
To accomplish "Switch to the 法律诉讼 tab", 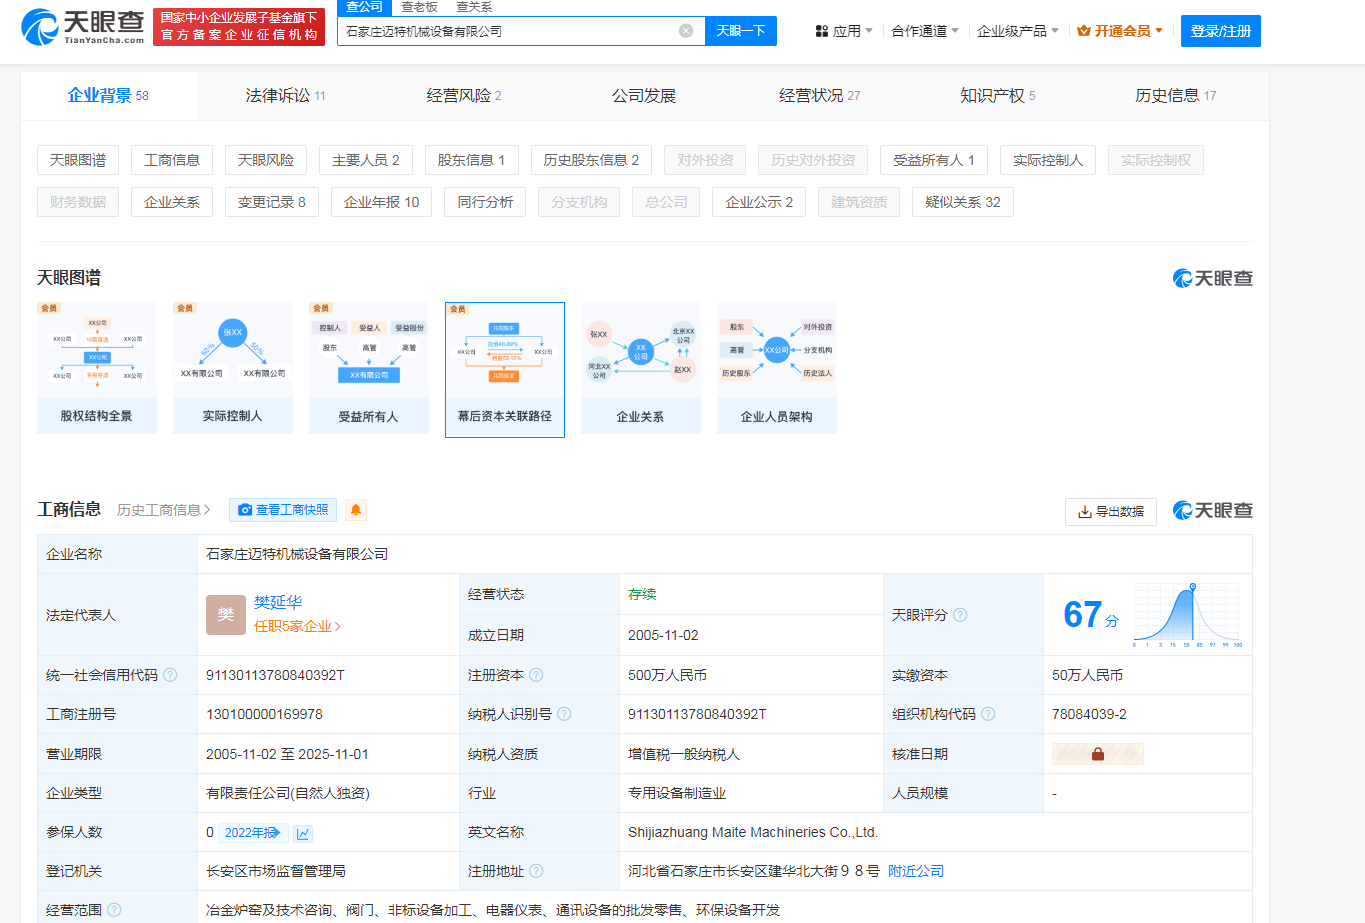I will point(286,96).
